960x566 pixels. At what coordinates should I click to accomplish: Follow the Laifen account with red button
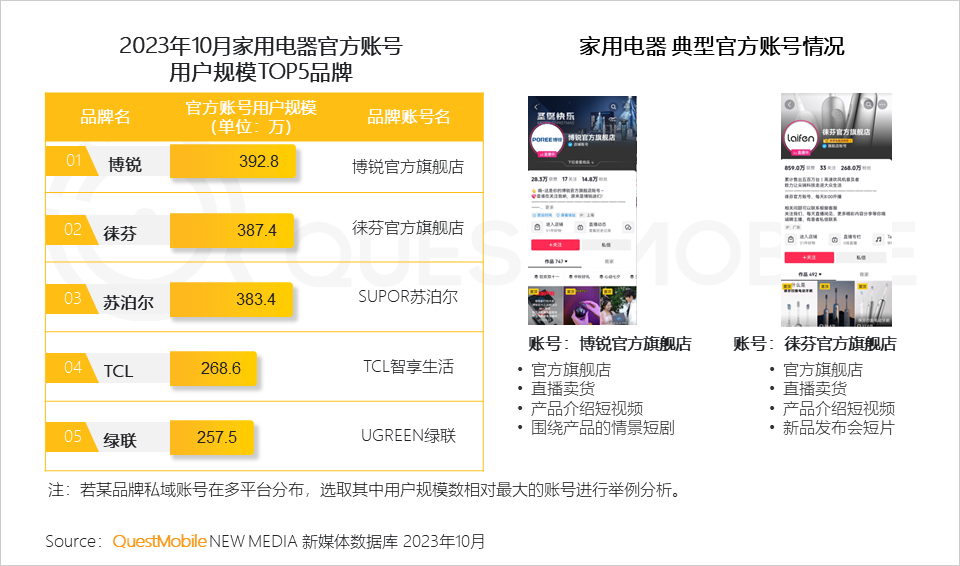[809, 257]
